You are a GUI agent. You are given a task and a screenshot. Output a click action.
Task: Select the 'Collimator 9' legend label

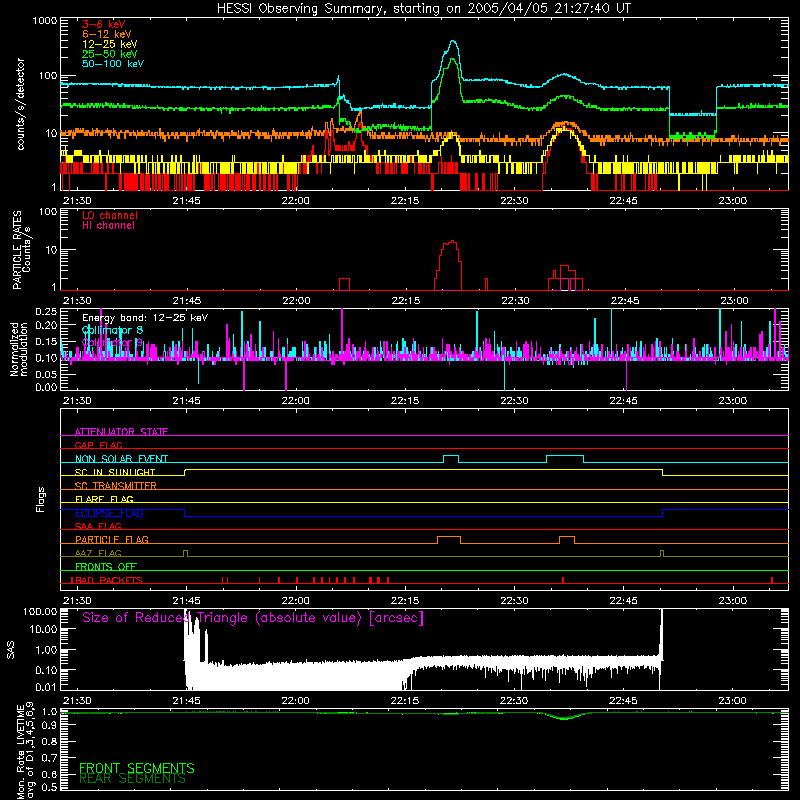coord(112,342)
